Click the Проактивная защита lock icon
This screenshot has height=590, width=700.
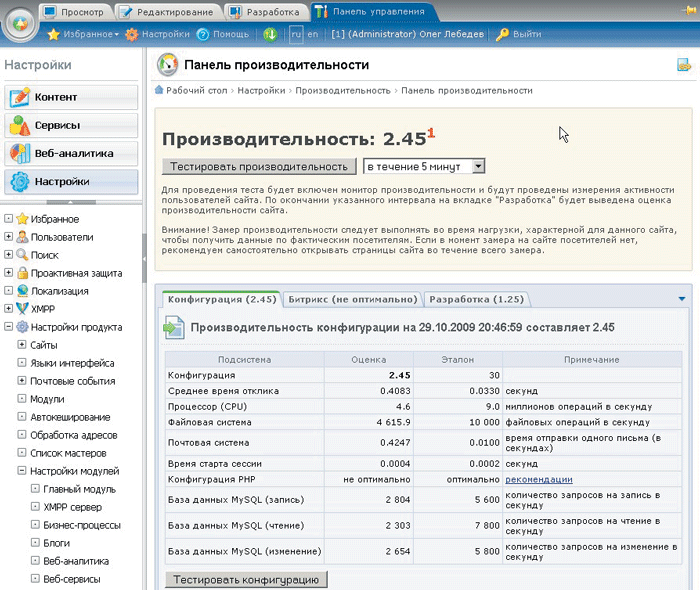[x=22, y=273]
